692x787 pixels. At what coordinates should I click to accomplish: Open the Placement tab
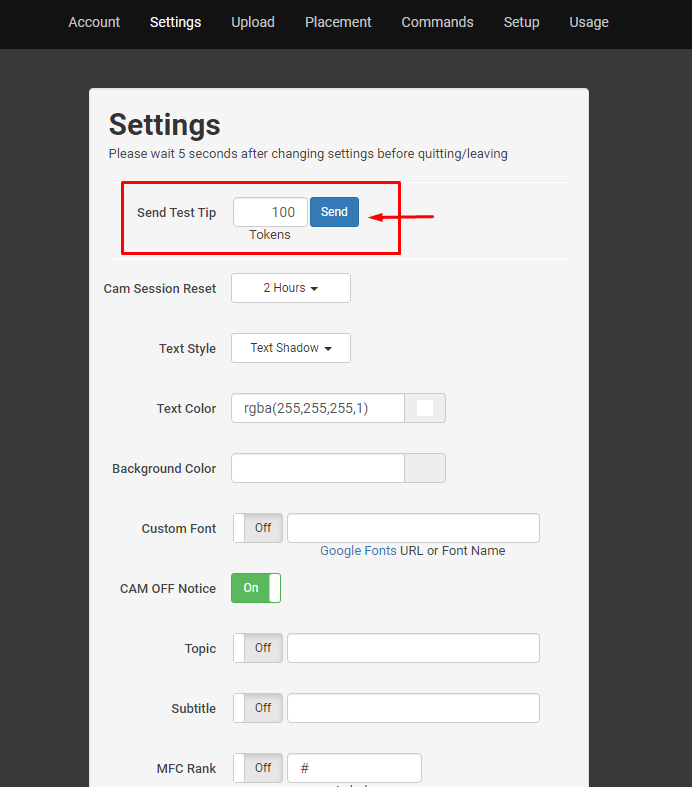tap(338, 23)
